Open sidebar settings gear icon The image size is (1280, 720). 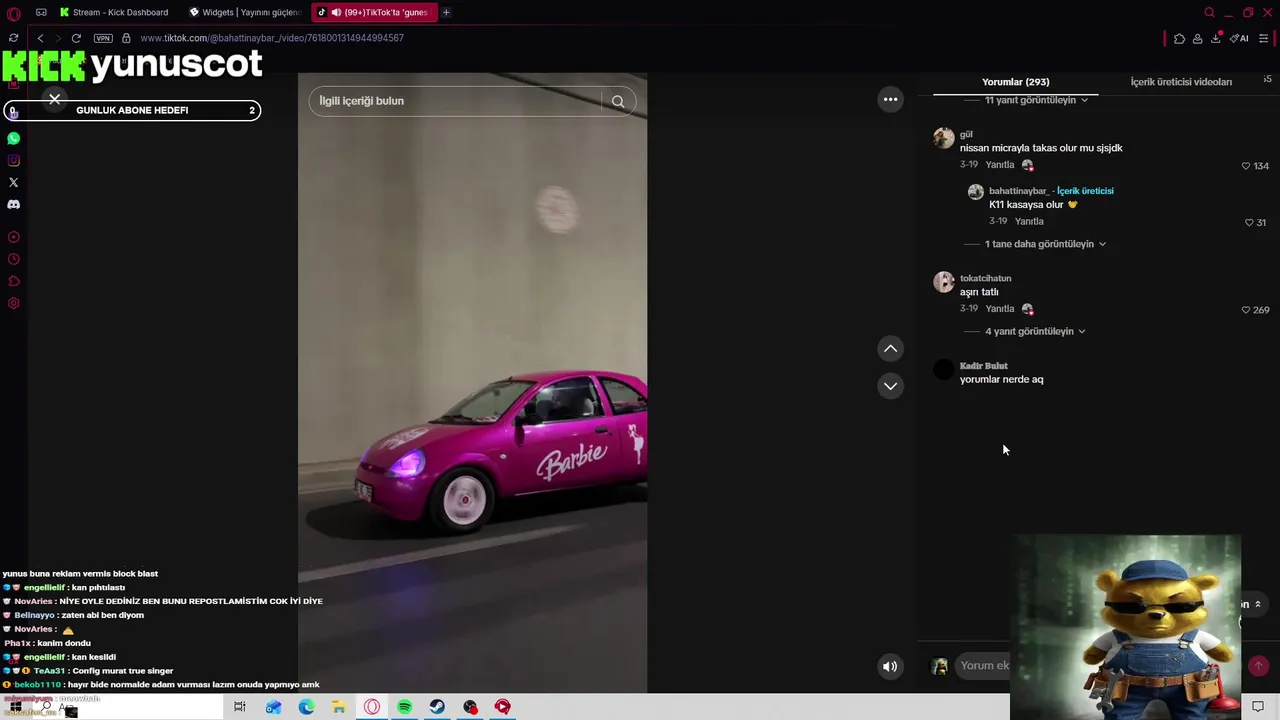click(13, 303)
